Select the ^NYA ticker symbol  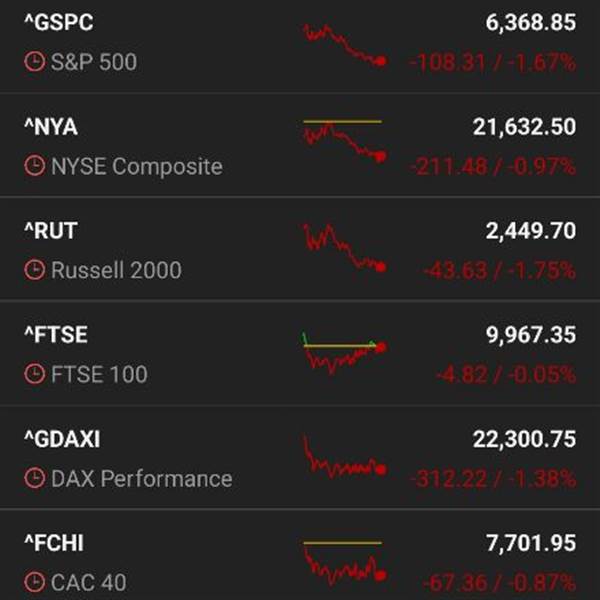tap(50, 127)
